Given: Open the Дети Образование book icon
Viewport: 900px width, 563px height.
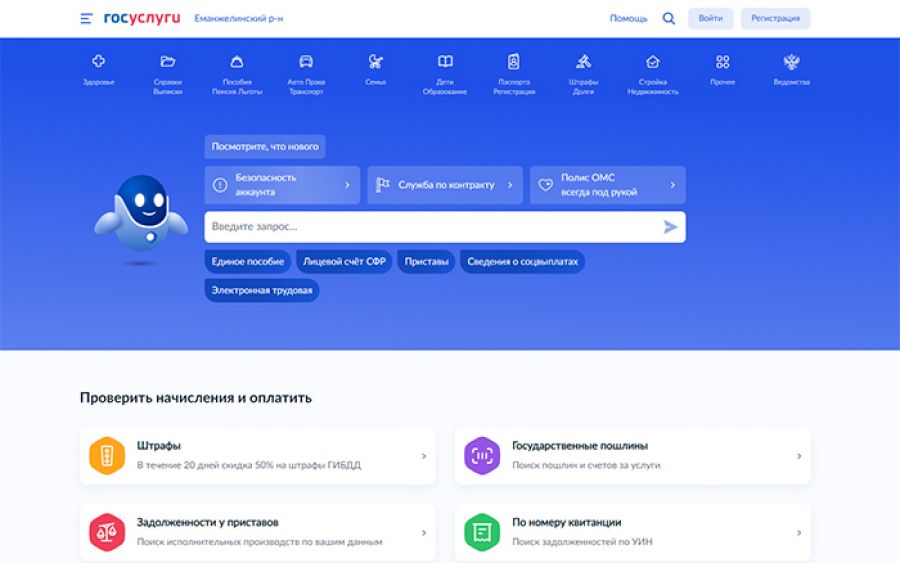Looking at the screenshot, I should click(x=445, y=61).
